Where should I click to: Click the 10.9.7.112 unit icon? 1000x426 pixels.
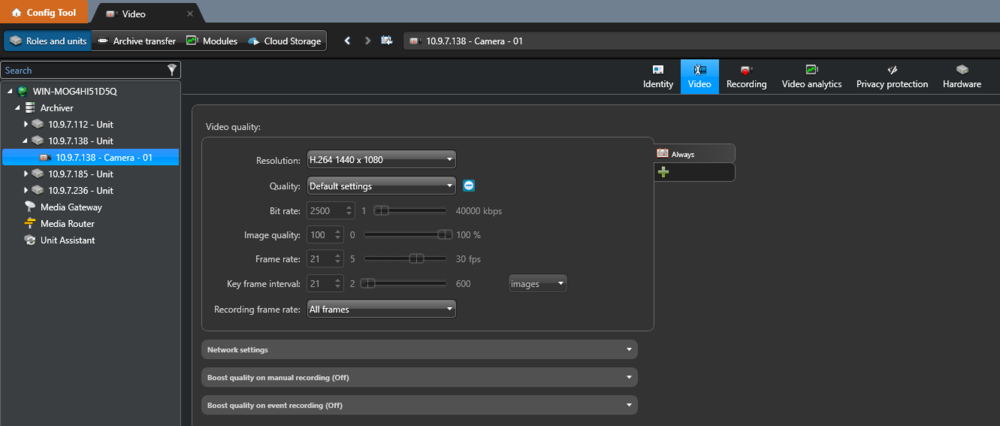(38, 124)
